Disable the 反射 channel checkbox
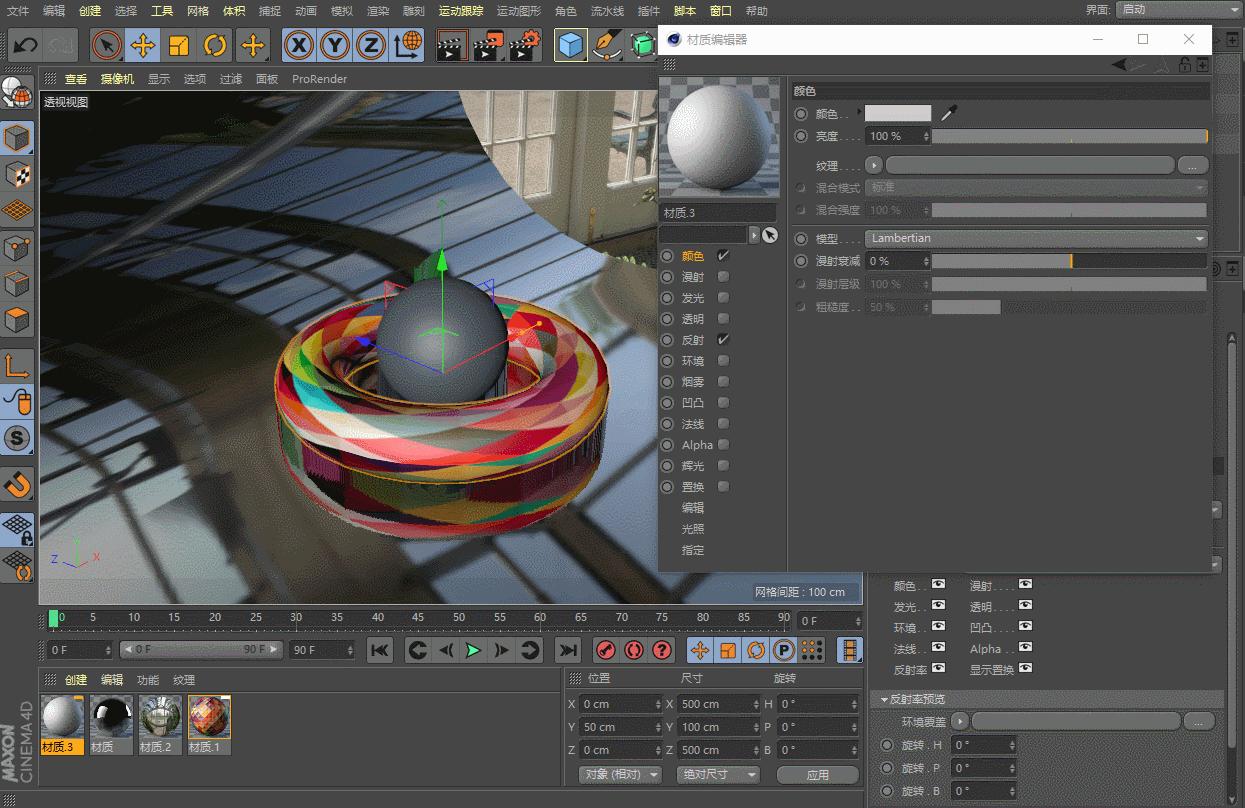This screenshot has height=808, width=1245. click(x=723, y=340)
